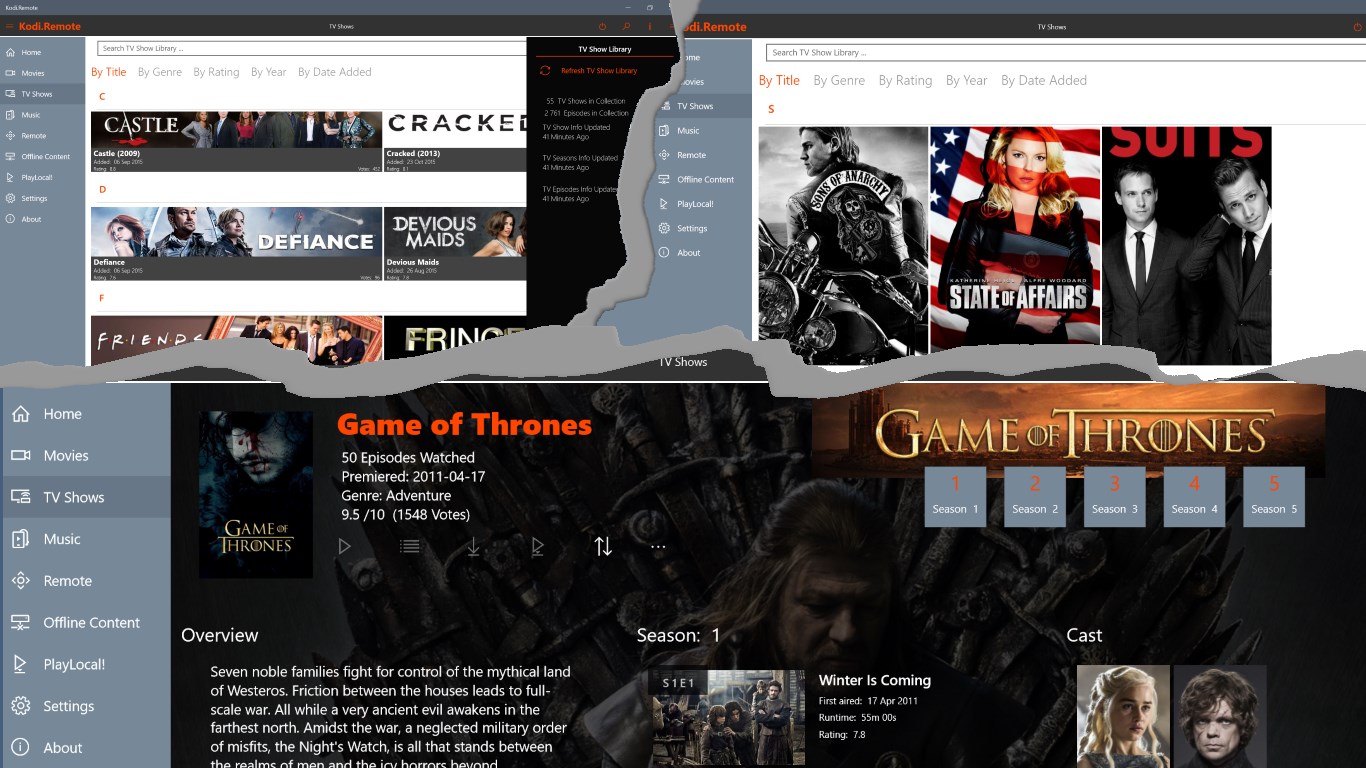Click Refresh TV Show Library link text
Screen dimensions: 1366x768
[x=599, y=71]
